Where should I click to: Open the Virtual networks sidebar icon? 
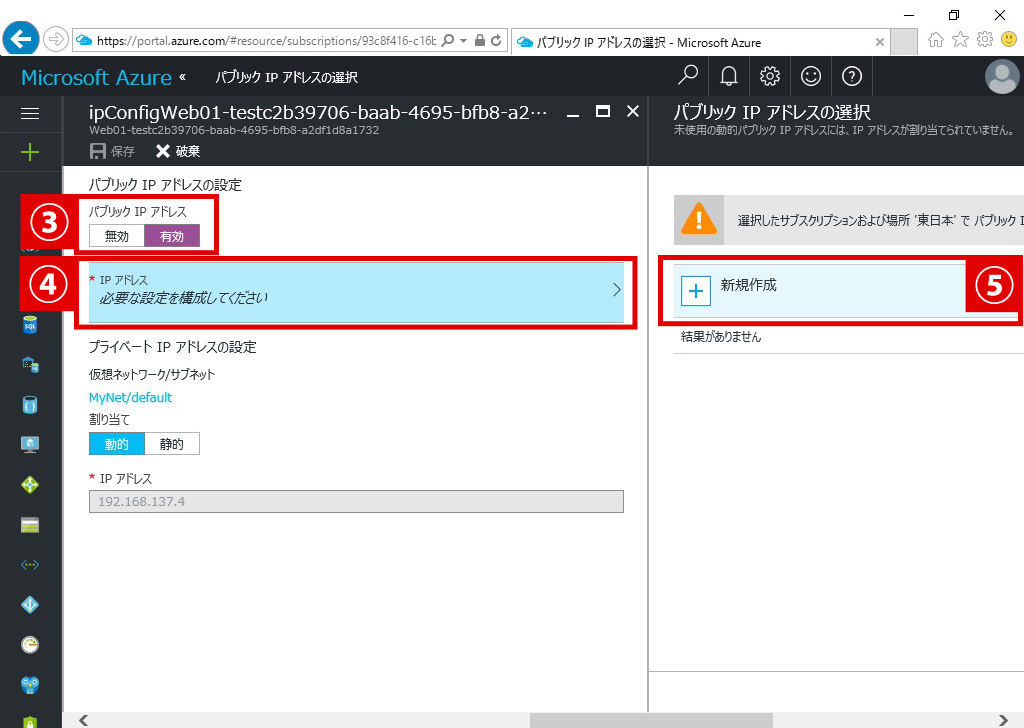pos(30,565)
